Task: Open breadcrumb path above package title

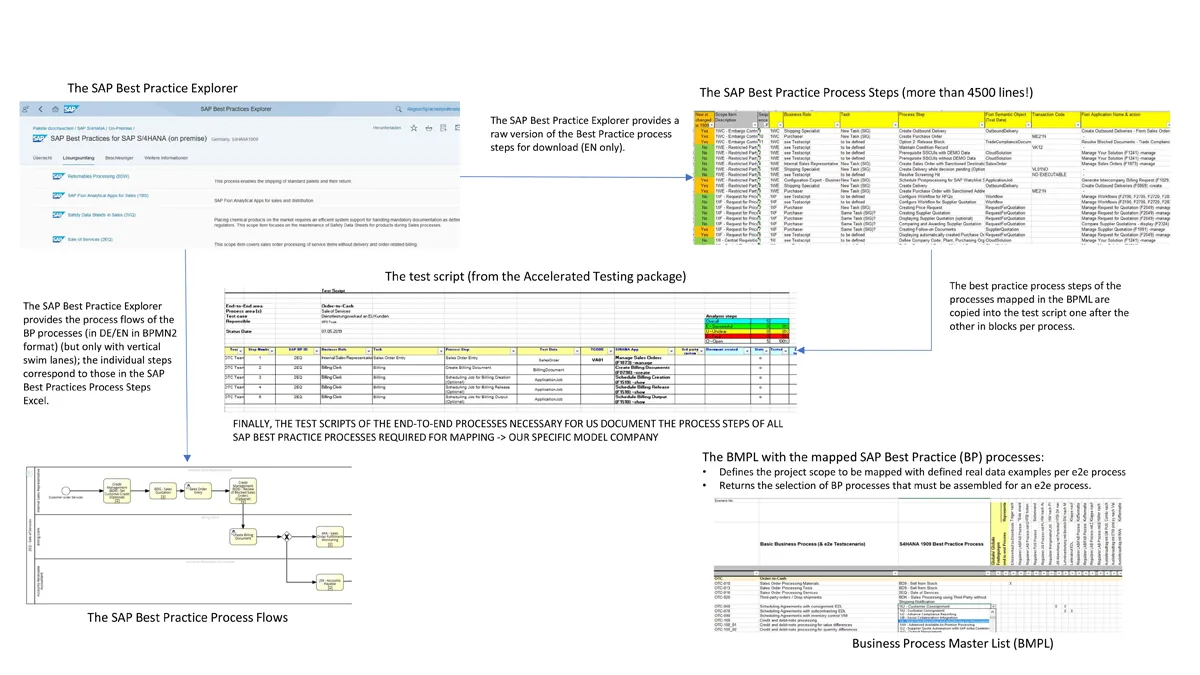Action: [x=83, y=128]
